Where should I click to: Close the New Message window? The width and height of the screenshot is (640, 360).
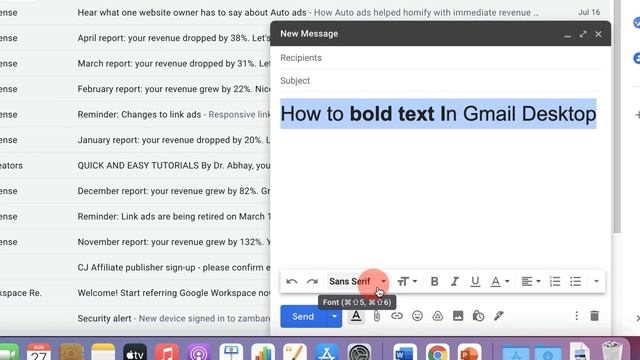[x=598, y=34]
